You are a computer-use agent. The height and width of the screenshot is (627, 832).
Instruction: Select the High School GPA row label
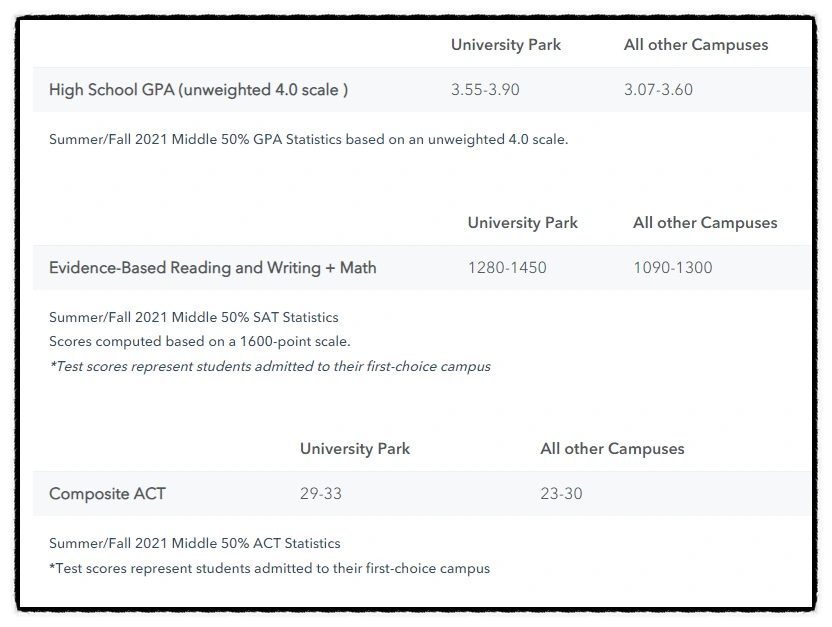pyautogui.click(x=198, y=89)
